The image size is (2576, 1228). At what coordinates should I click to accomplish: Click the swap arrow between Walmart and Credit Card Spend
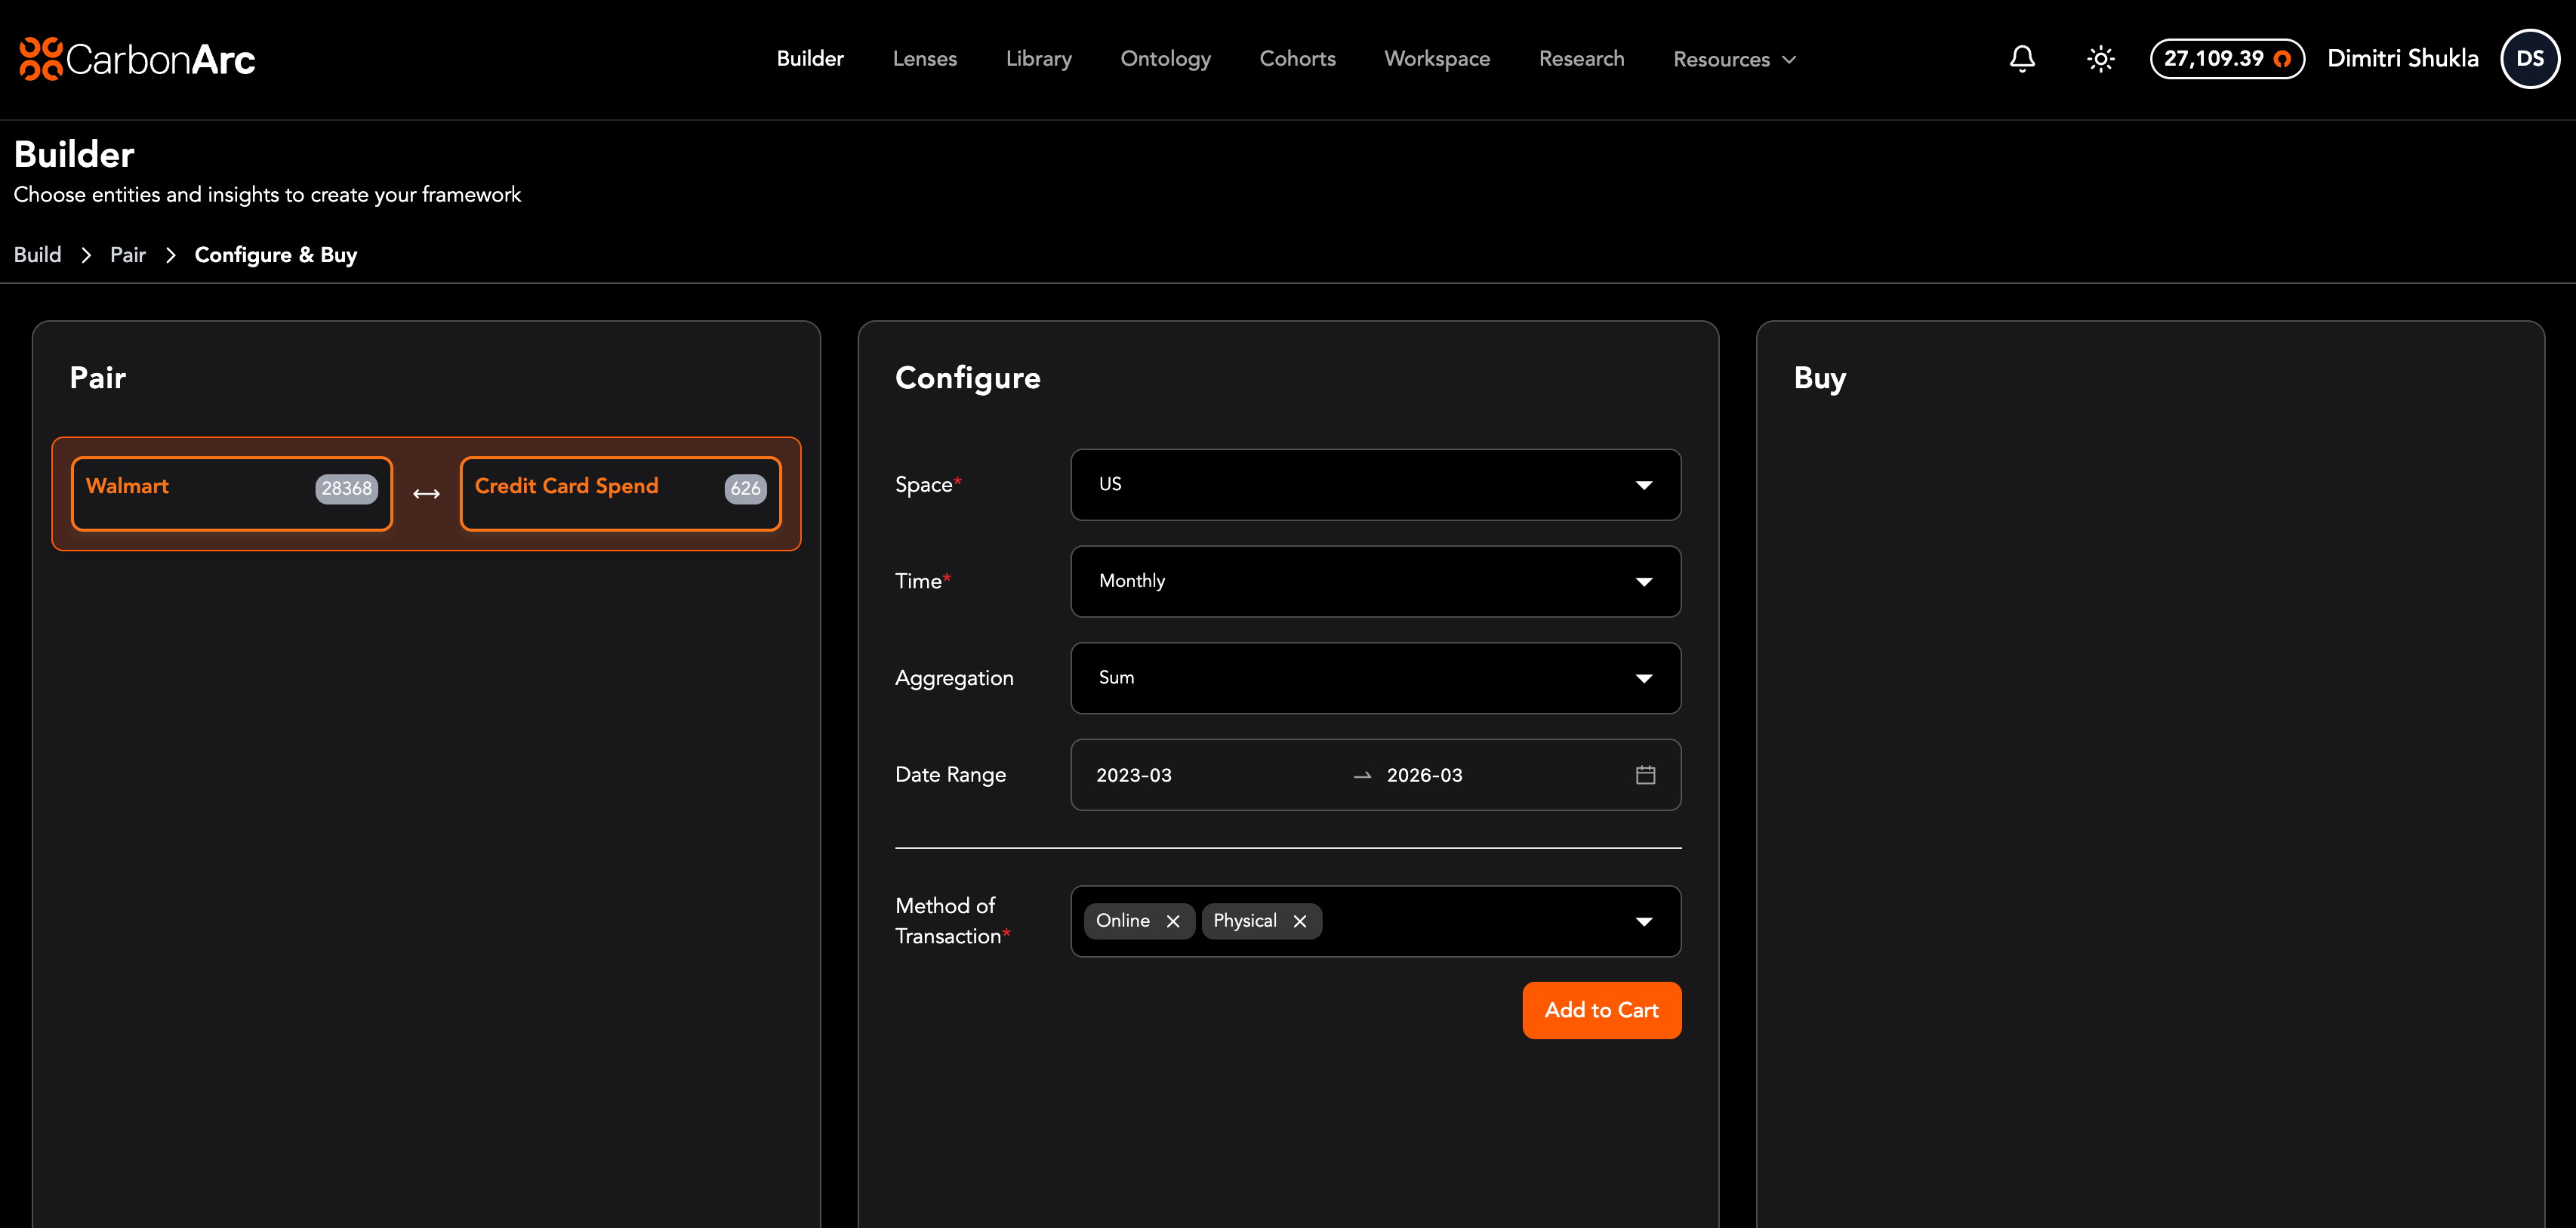426,494
